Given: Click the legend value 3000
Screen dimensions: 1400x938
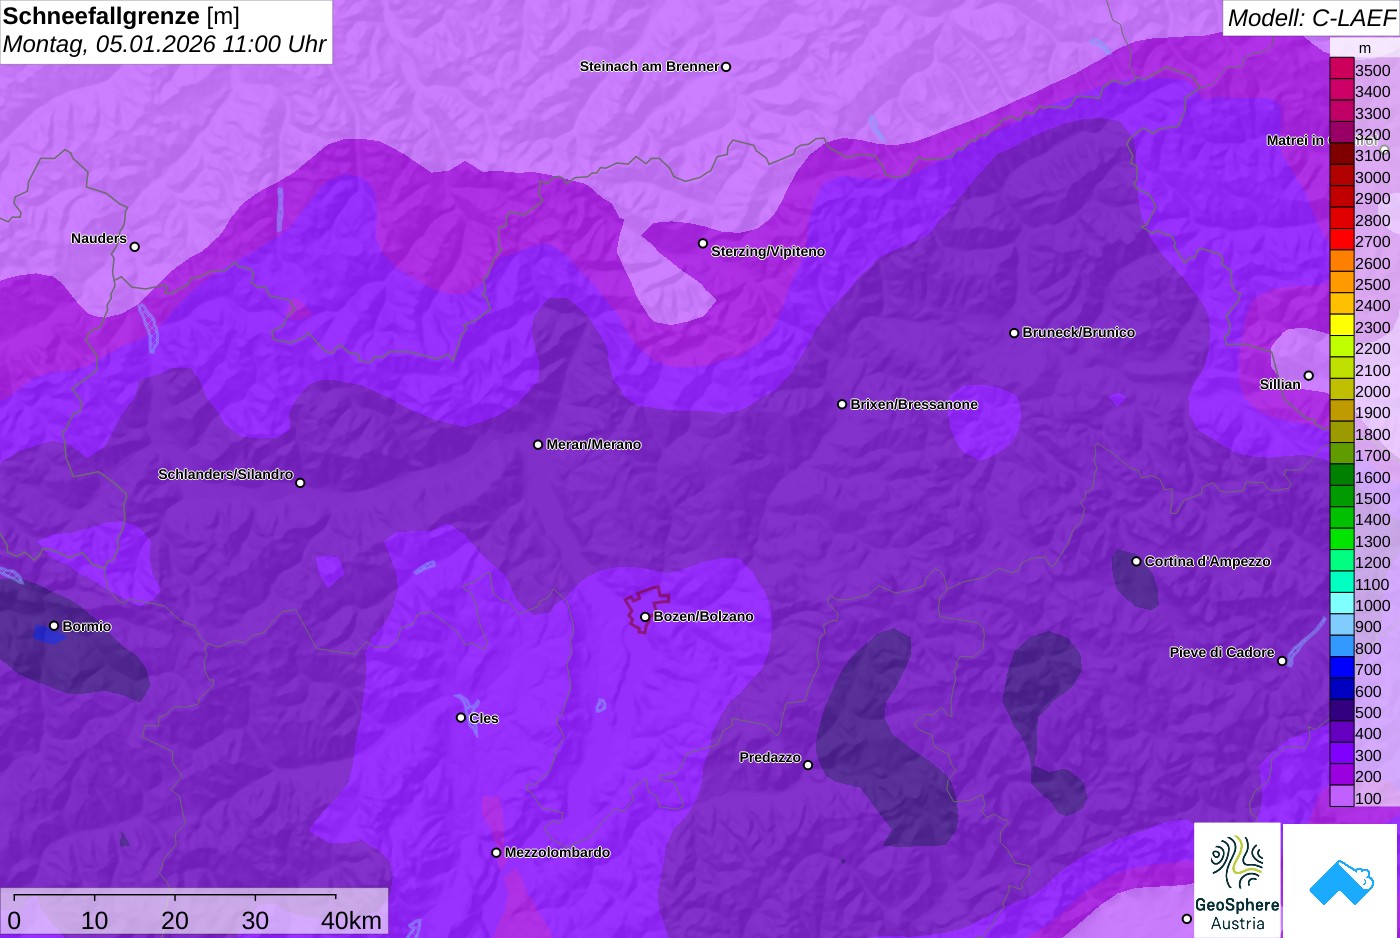Looking at the screenshot, I should coord(1373,177).
